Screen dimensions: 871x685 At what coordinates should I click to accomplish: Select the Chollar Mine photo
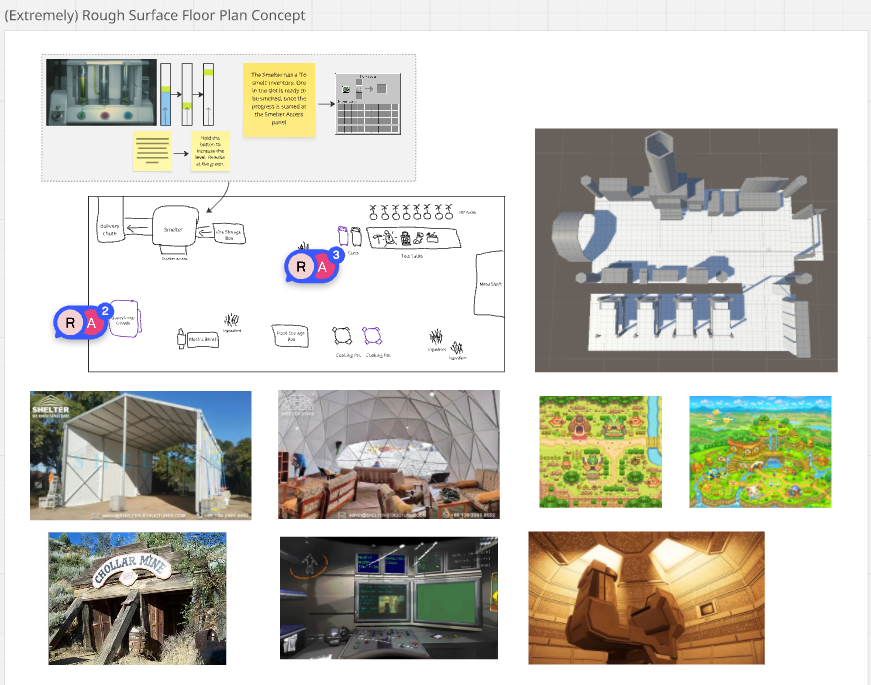(137, 598)
